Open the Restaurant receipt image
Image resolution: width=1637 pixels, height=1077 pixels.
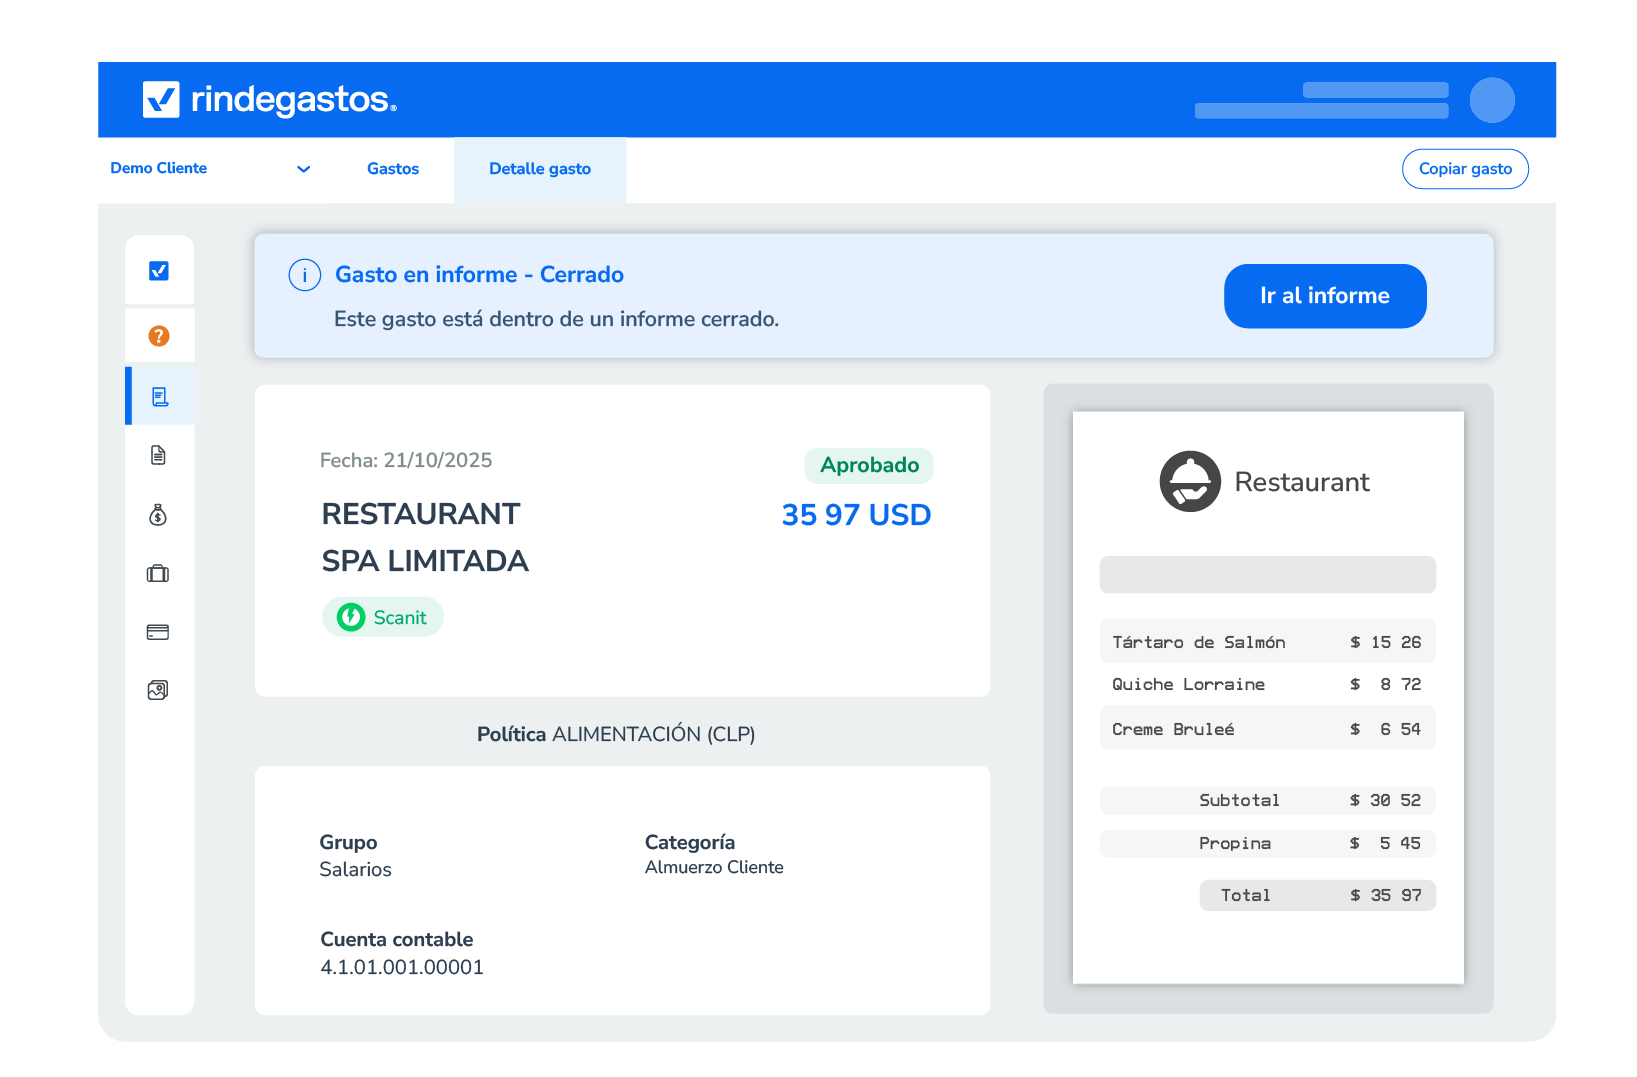1268,697
